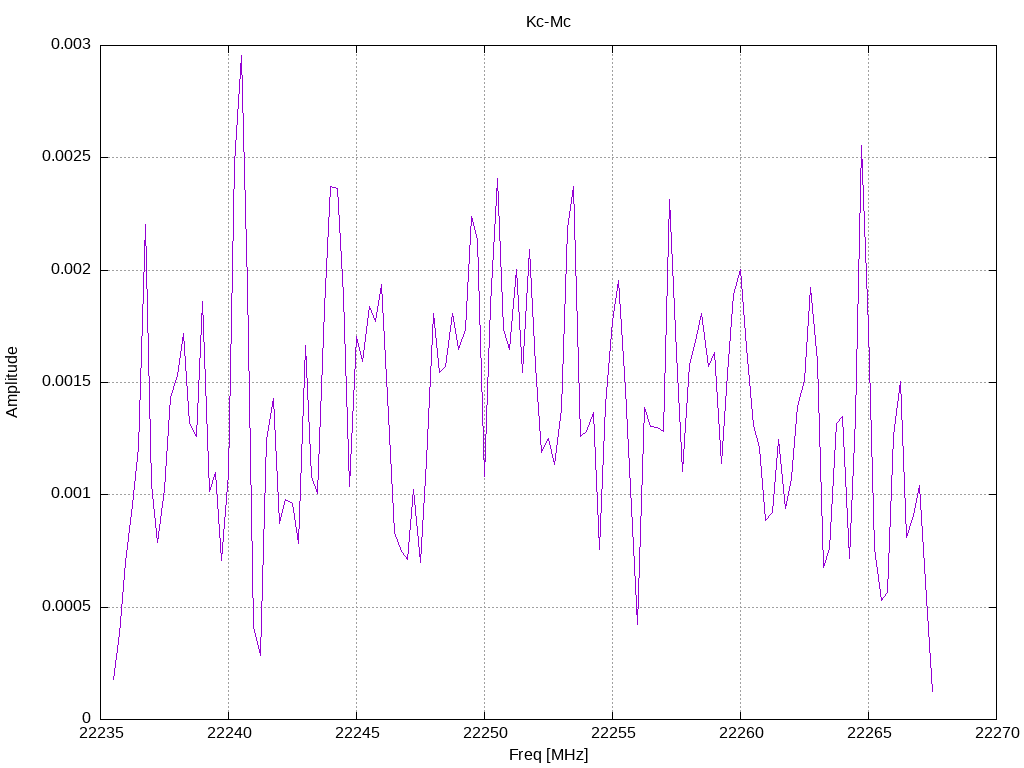Click the Amplitude y-axis label
1024x768 pixels.
pyautogui.click(x=12, y=382)
